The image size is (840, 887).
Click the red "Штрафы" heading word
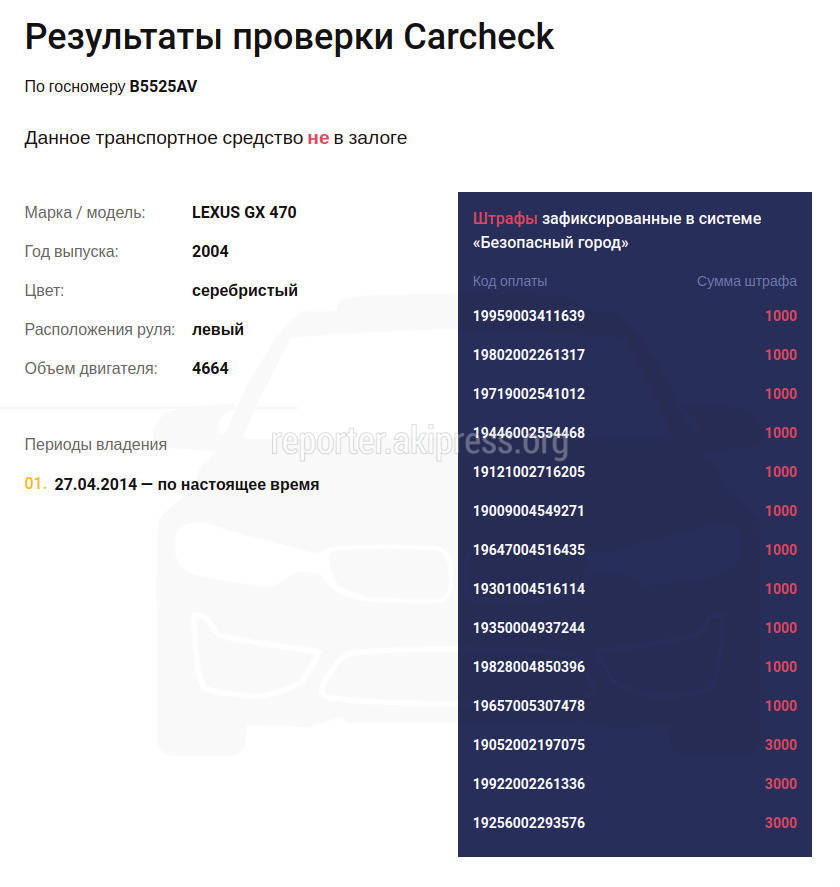505,218
